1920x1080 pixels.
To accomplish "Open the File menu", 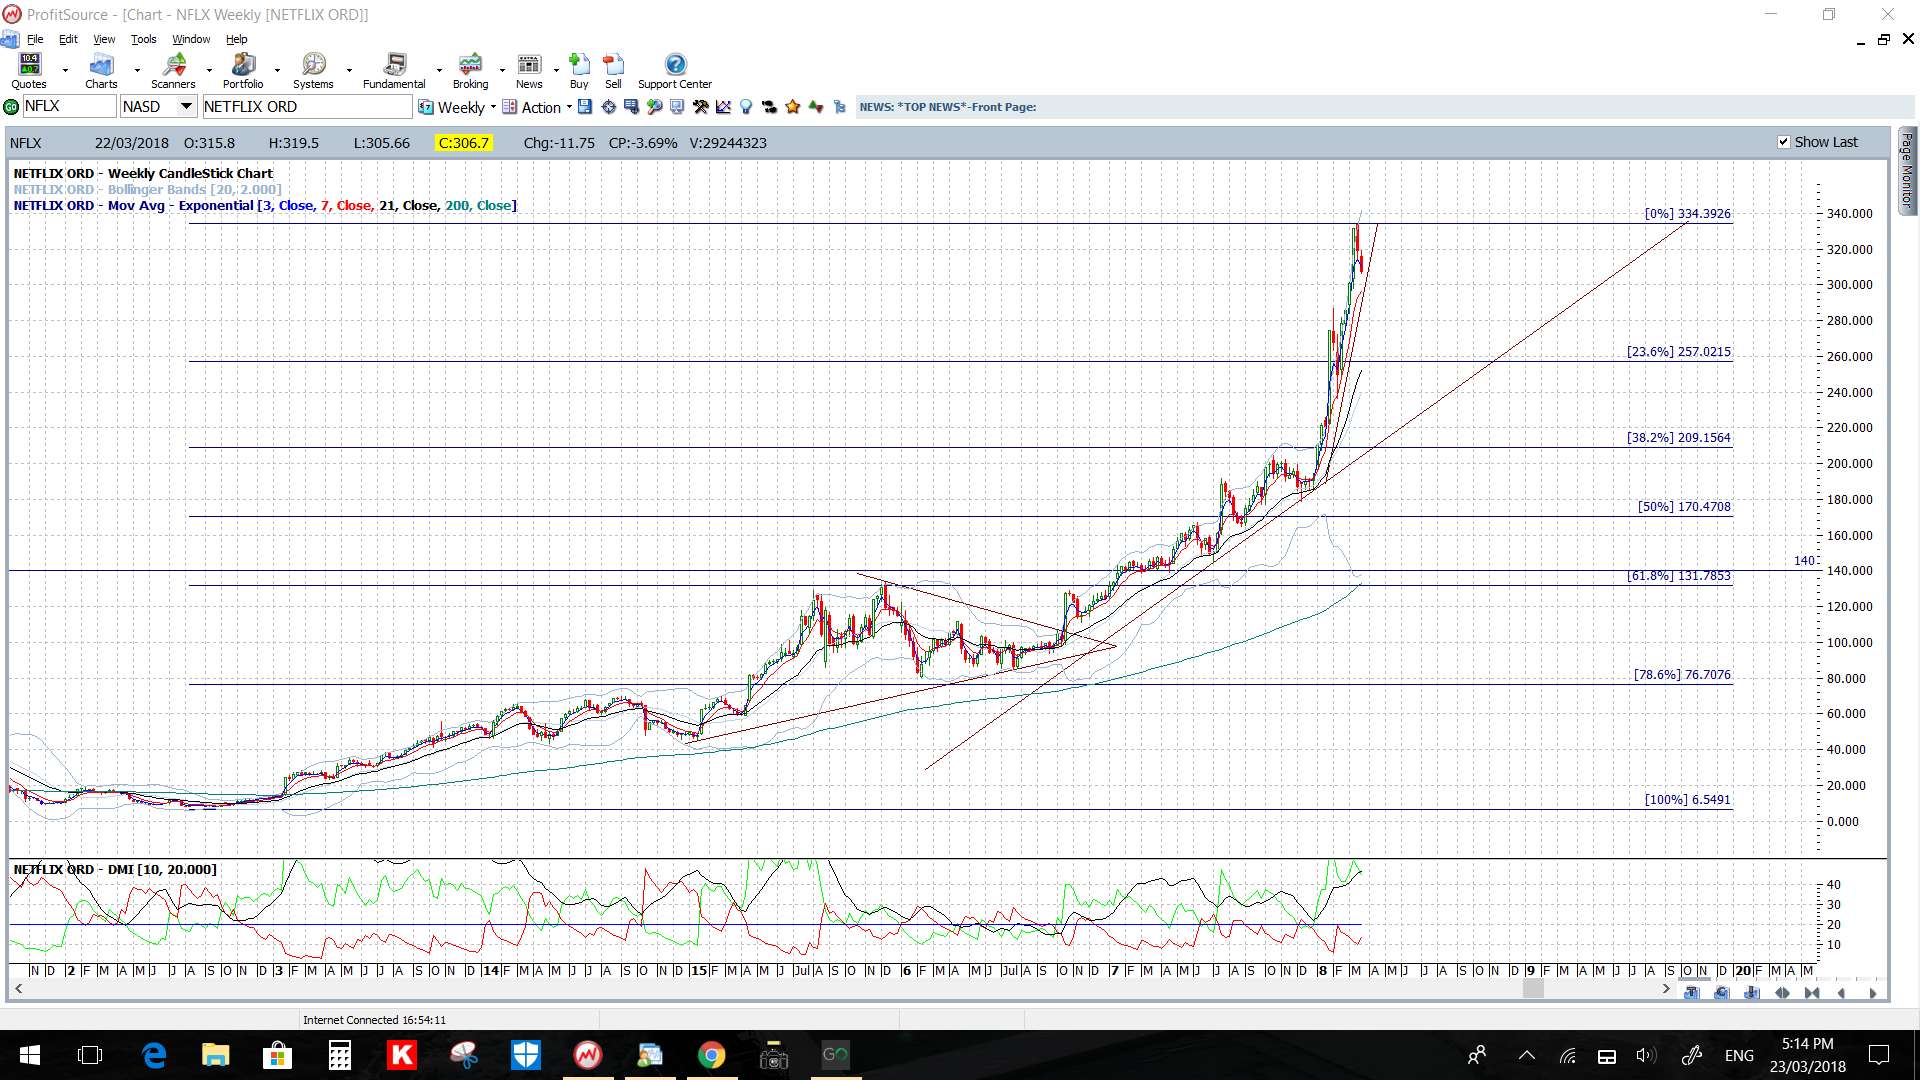I will pos(35,39).
